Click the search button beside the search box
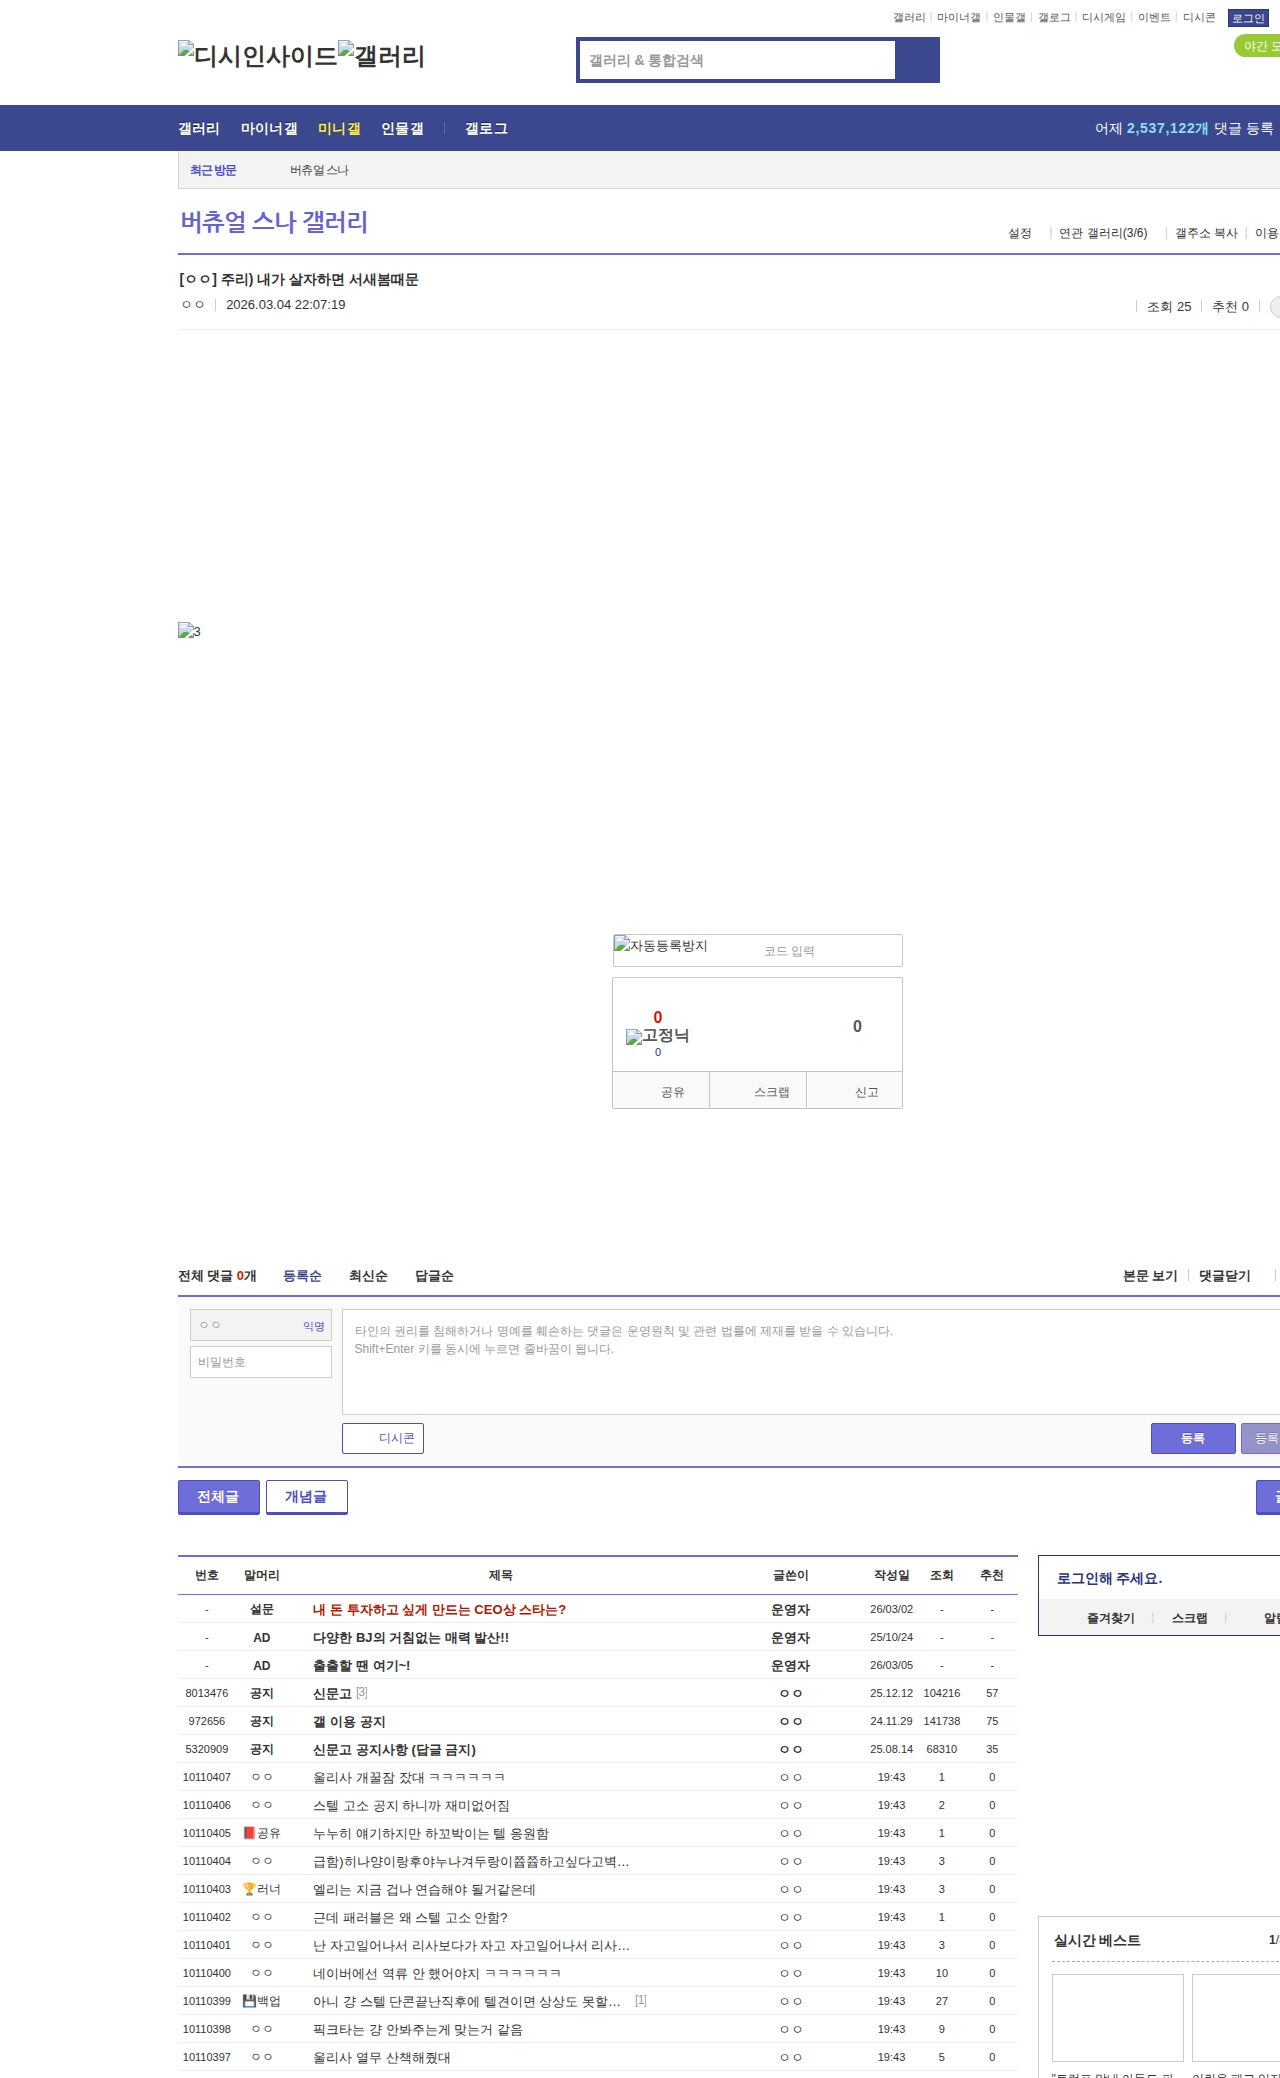The width and height of the screenshot is (1280, 2078). 917,60
